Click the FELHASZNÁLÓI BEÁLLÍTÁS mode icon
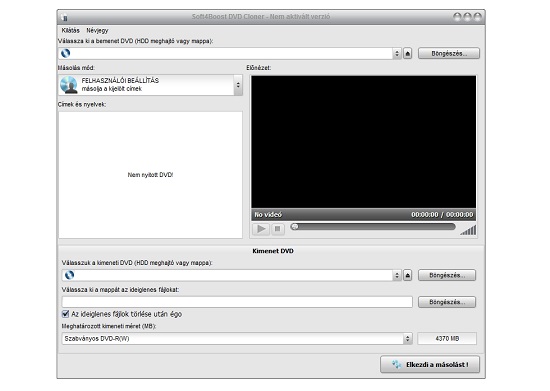550x391 pixels. pos(69,85)
